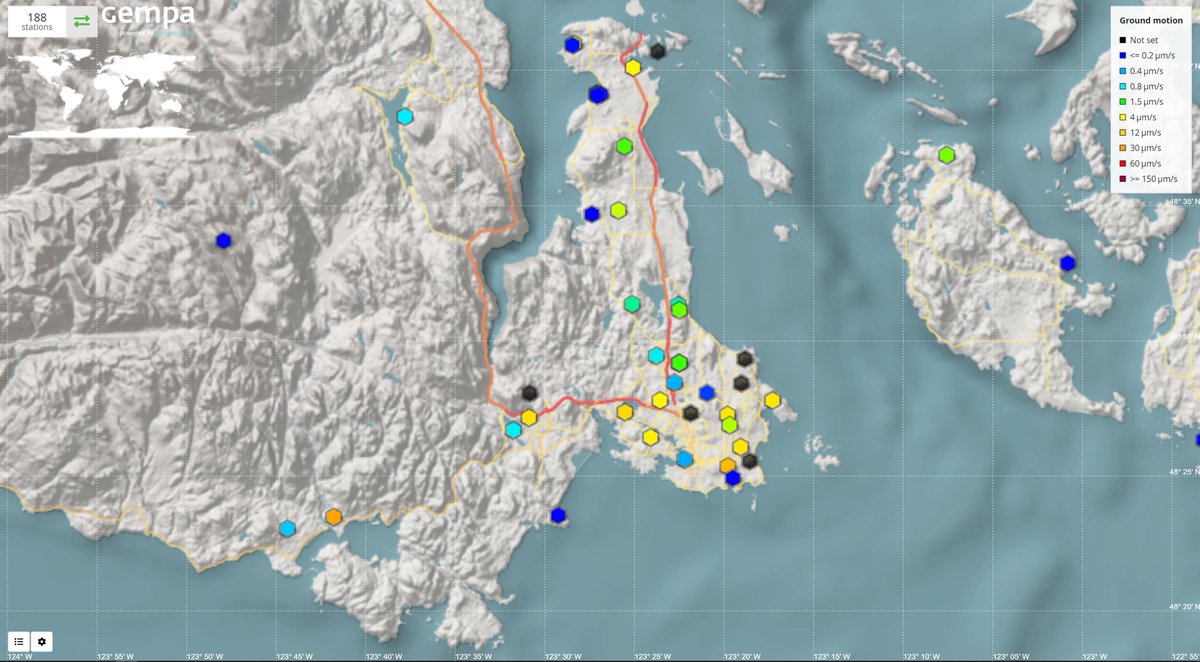Select the blue station on the eastern island's coast
This screenshot has height=662, width=1200.
[1067, 263]
